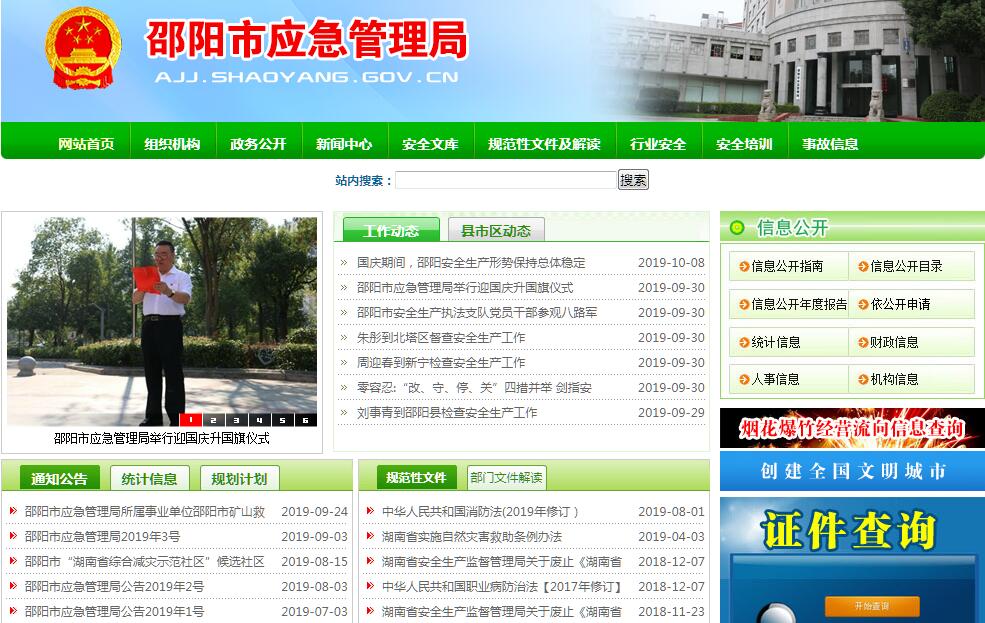Click the 站内搜索 text input field
The image size is (985, 623).
(505, 180)
